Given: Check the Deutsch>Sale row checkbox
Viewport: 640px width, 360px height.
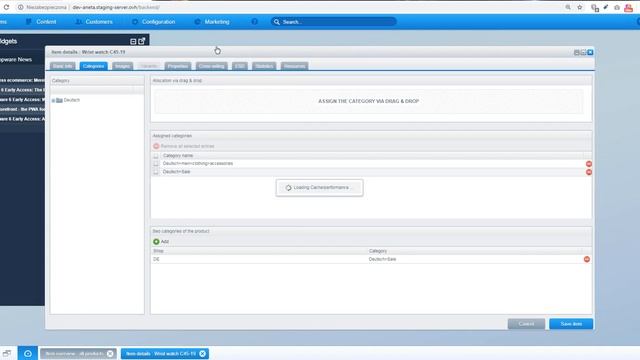Looking at the screenshot, I should pos(156,172).
